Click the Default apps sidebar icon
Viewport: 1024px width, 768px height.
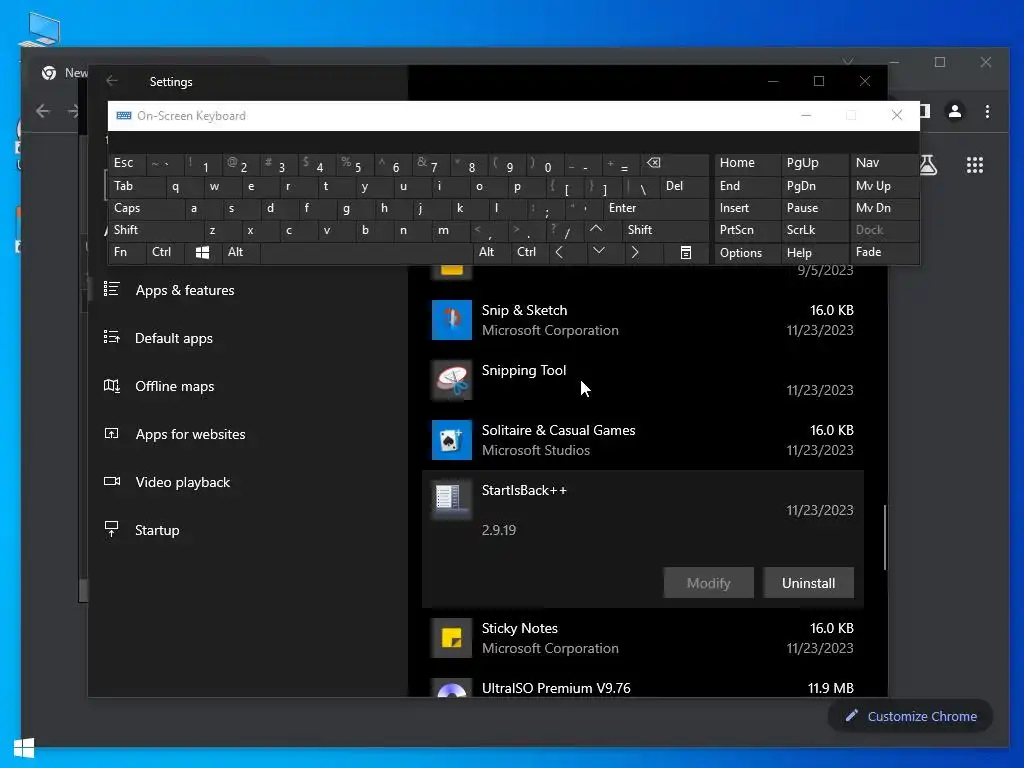[112, 337]
